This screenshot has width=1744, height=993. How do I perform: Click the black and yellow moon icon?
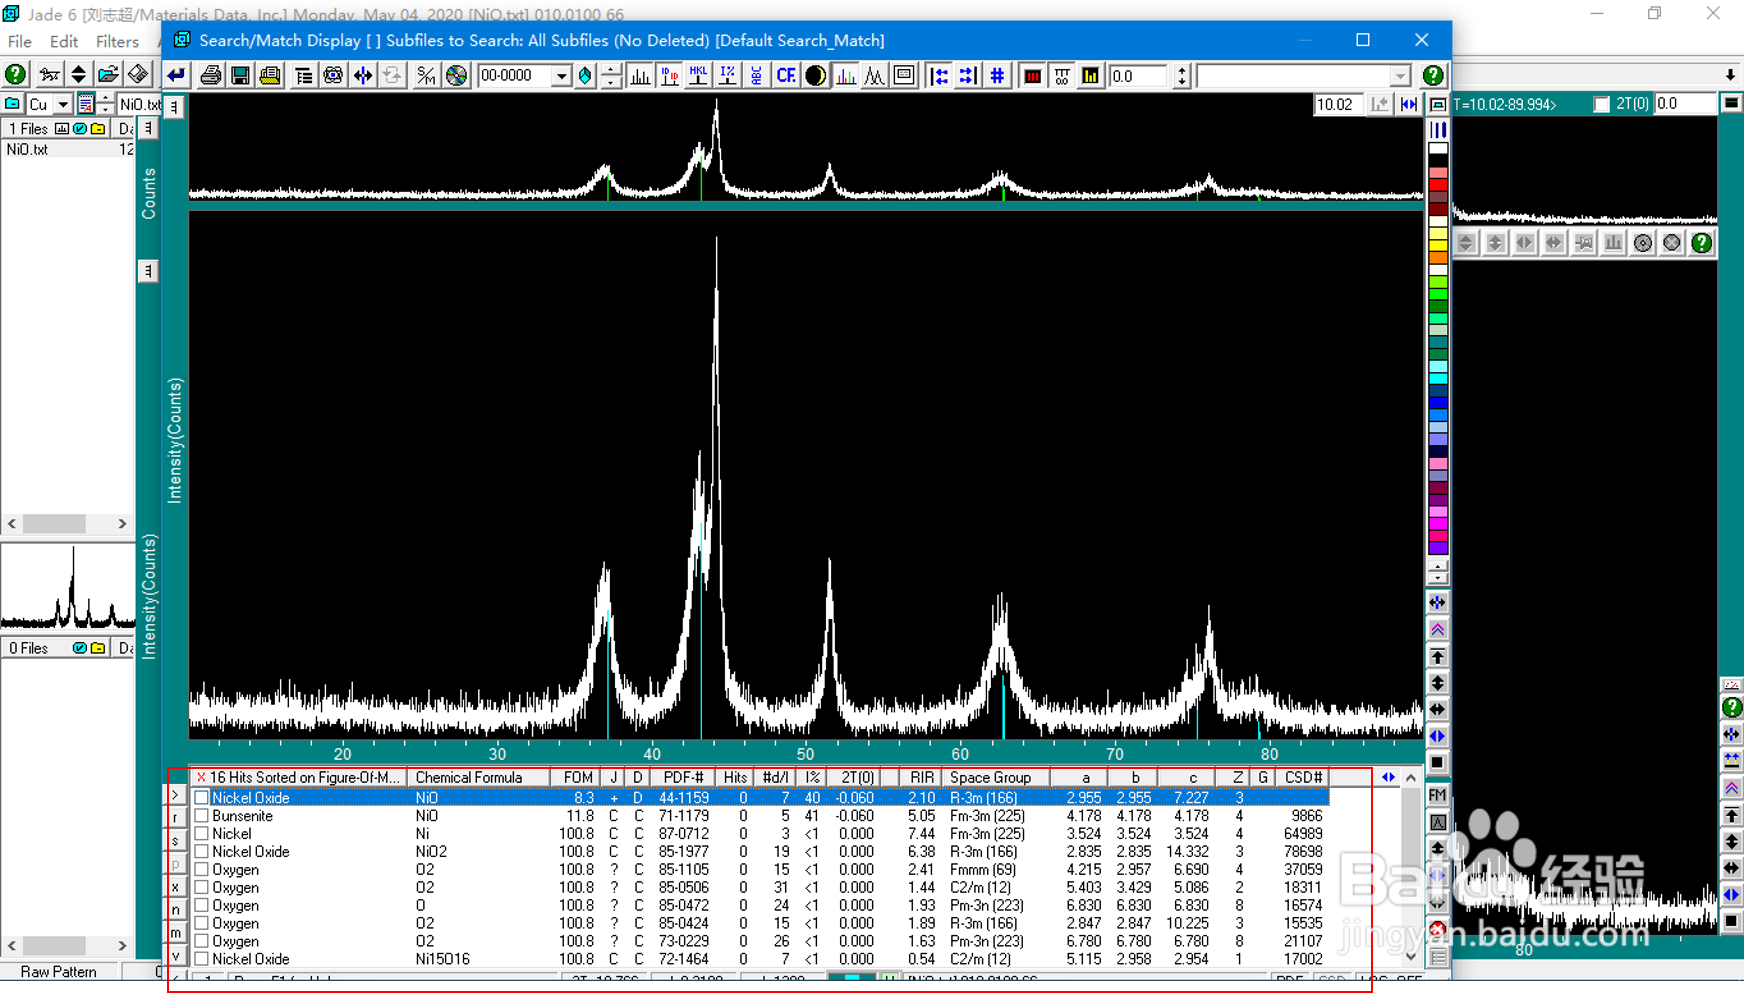tap(816, 76)
